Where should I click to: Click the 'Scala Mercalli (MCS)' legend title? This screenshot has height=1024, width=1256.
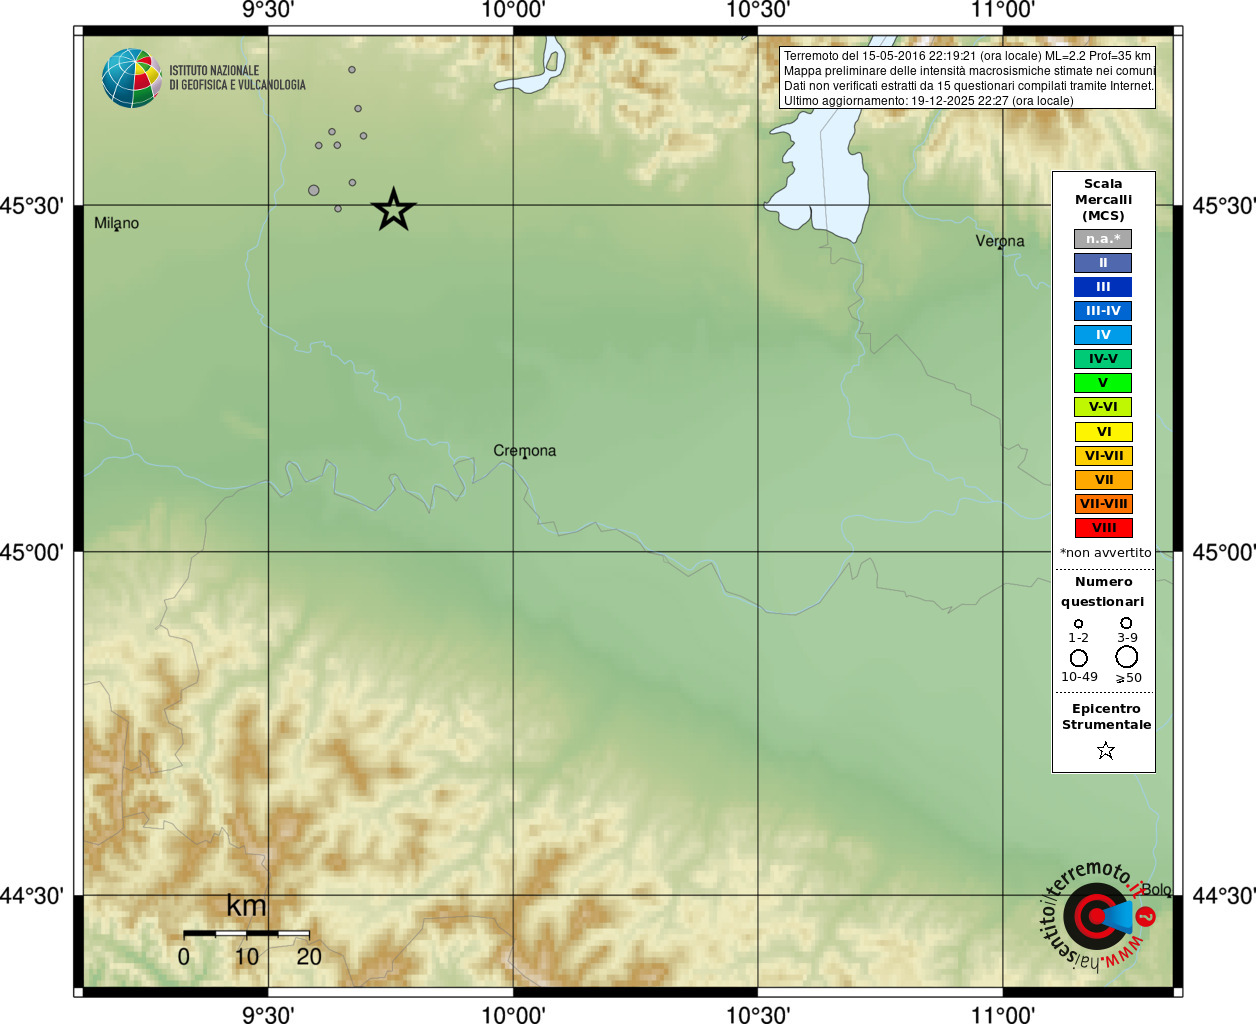click(1103, 199)
